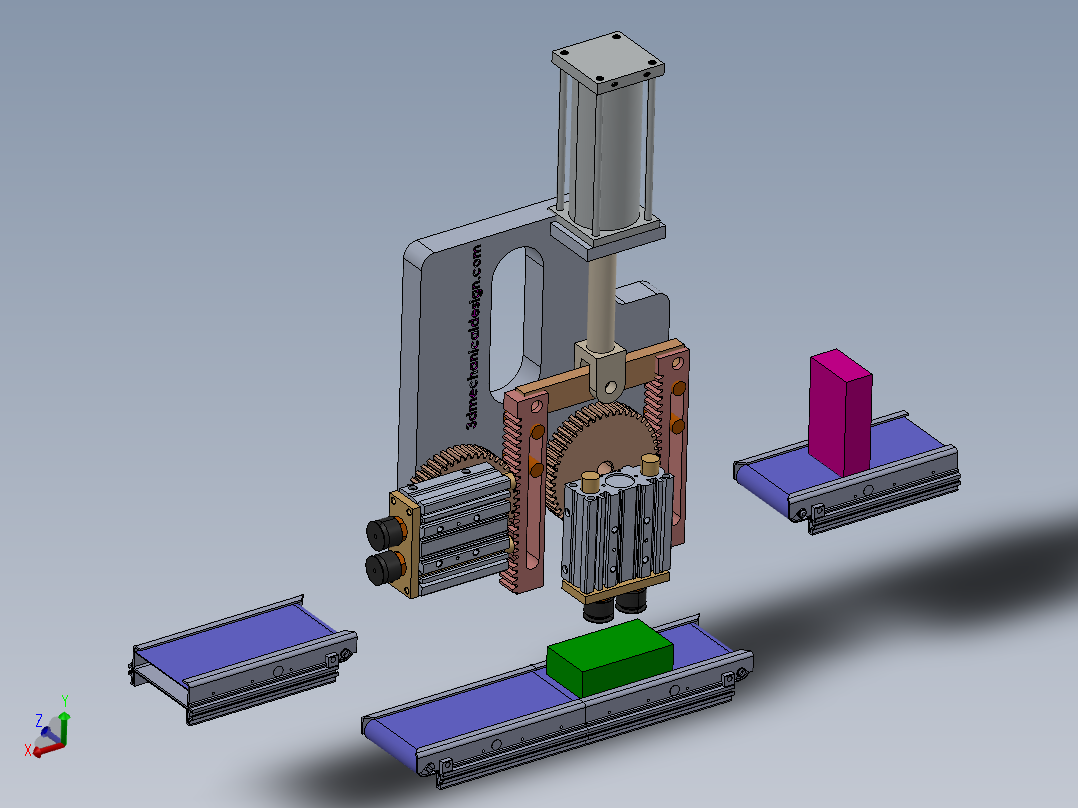Click the red X axis of the triad
The width and height of the screenshot is (1078, 808).
[x=47, y=750]
